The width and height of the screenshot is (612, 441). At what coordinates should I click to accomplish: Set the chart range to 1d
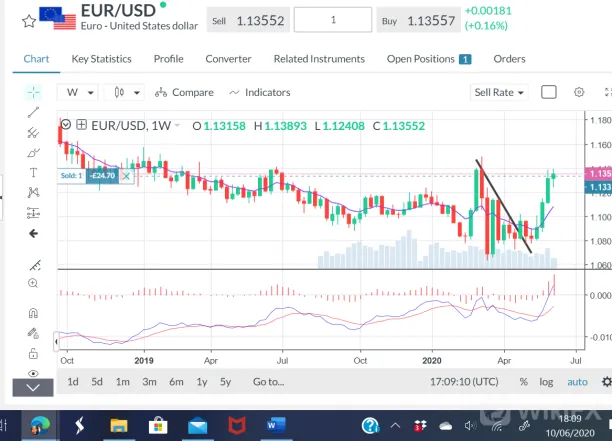point(73,382)
